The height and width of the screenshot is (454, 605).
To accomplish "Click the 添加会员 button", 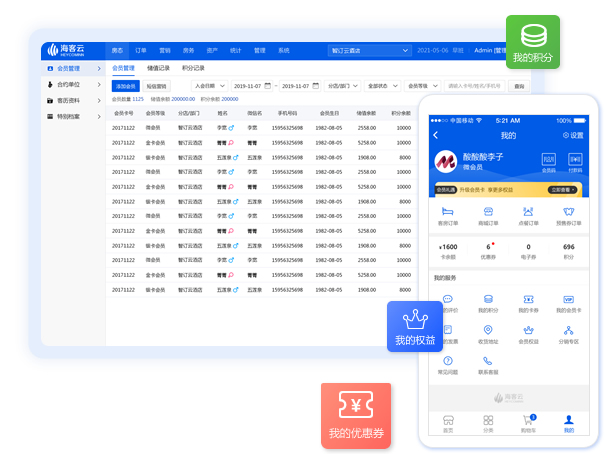I will tap(125, 86).
